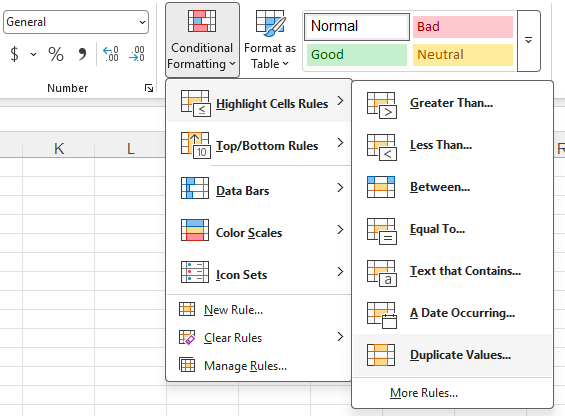Open the Clear Rules submenu
This screenshot has width=565, height=416.
[x=259, y=338]
